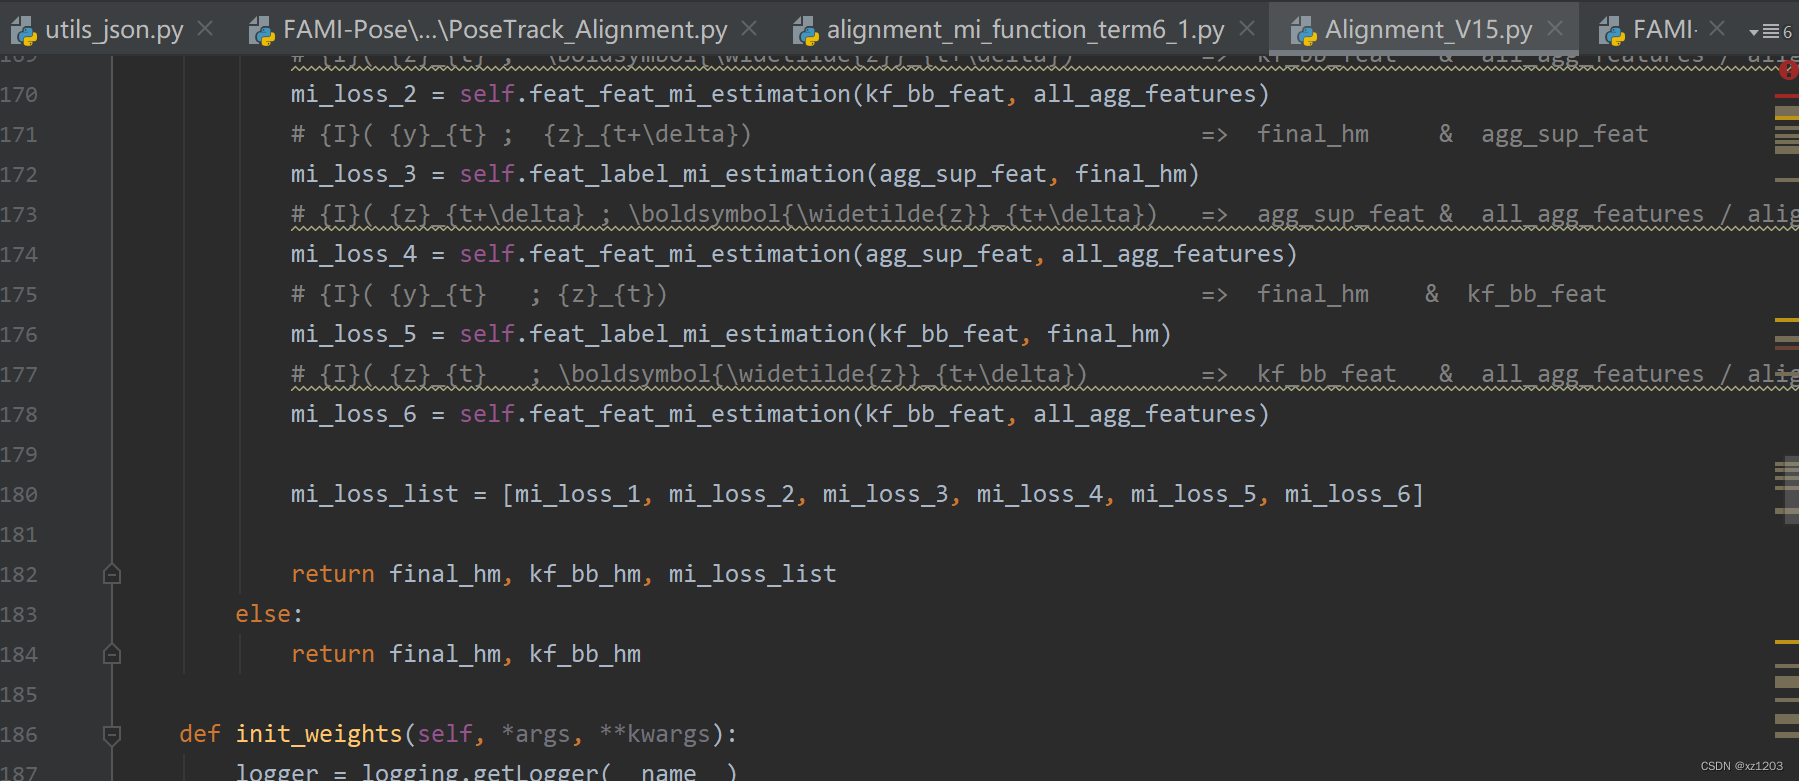Click the else keyword on line 183
The height and width of the screenshot is (781, 1799).
(x=263, y=614)
